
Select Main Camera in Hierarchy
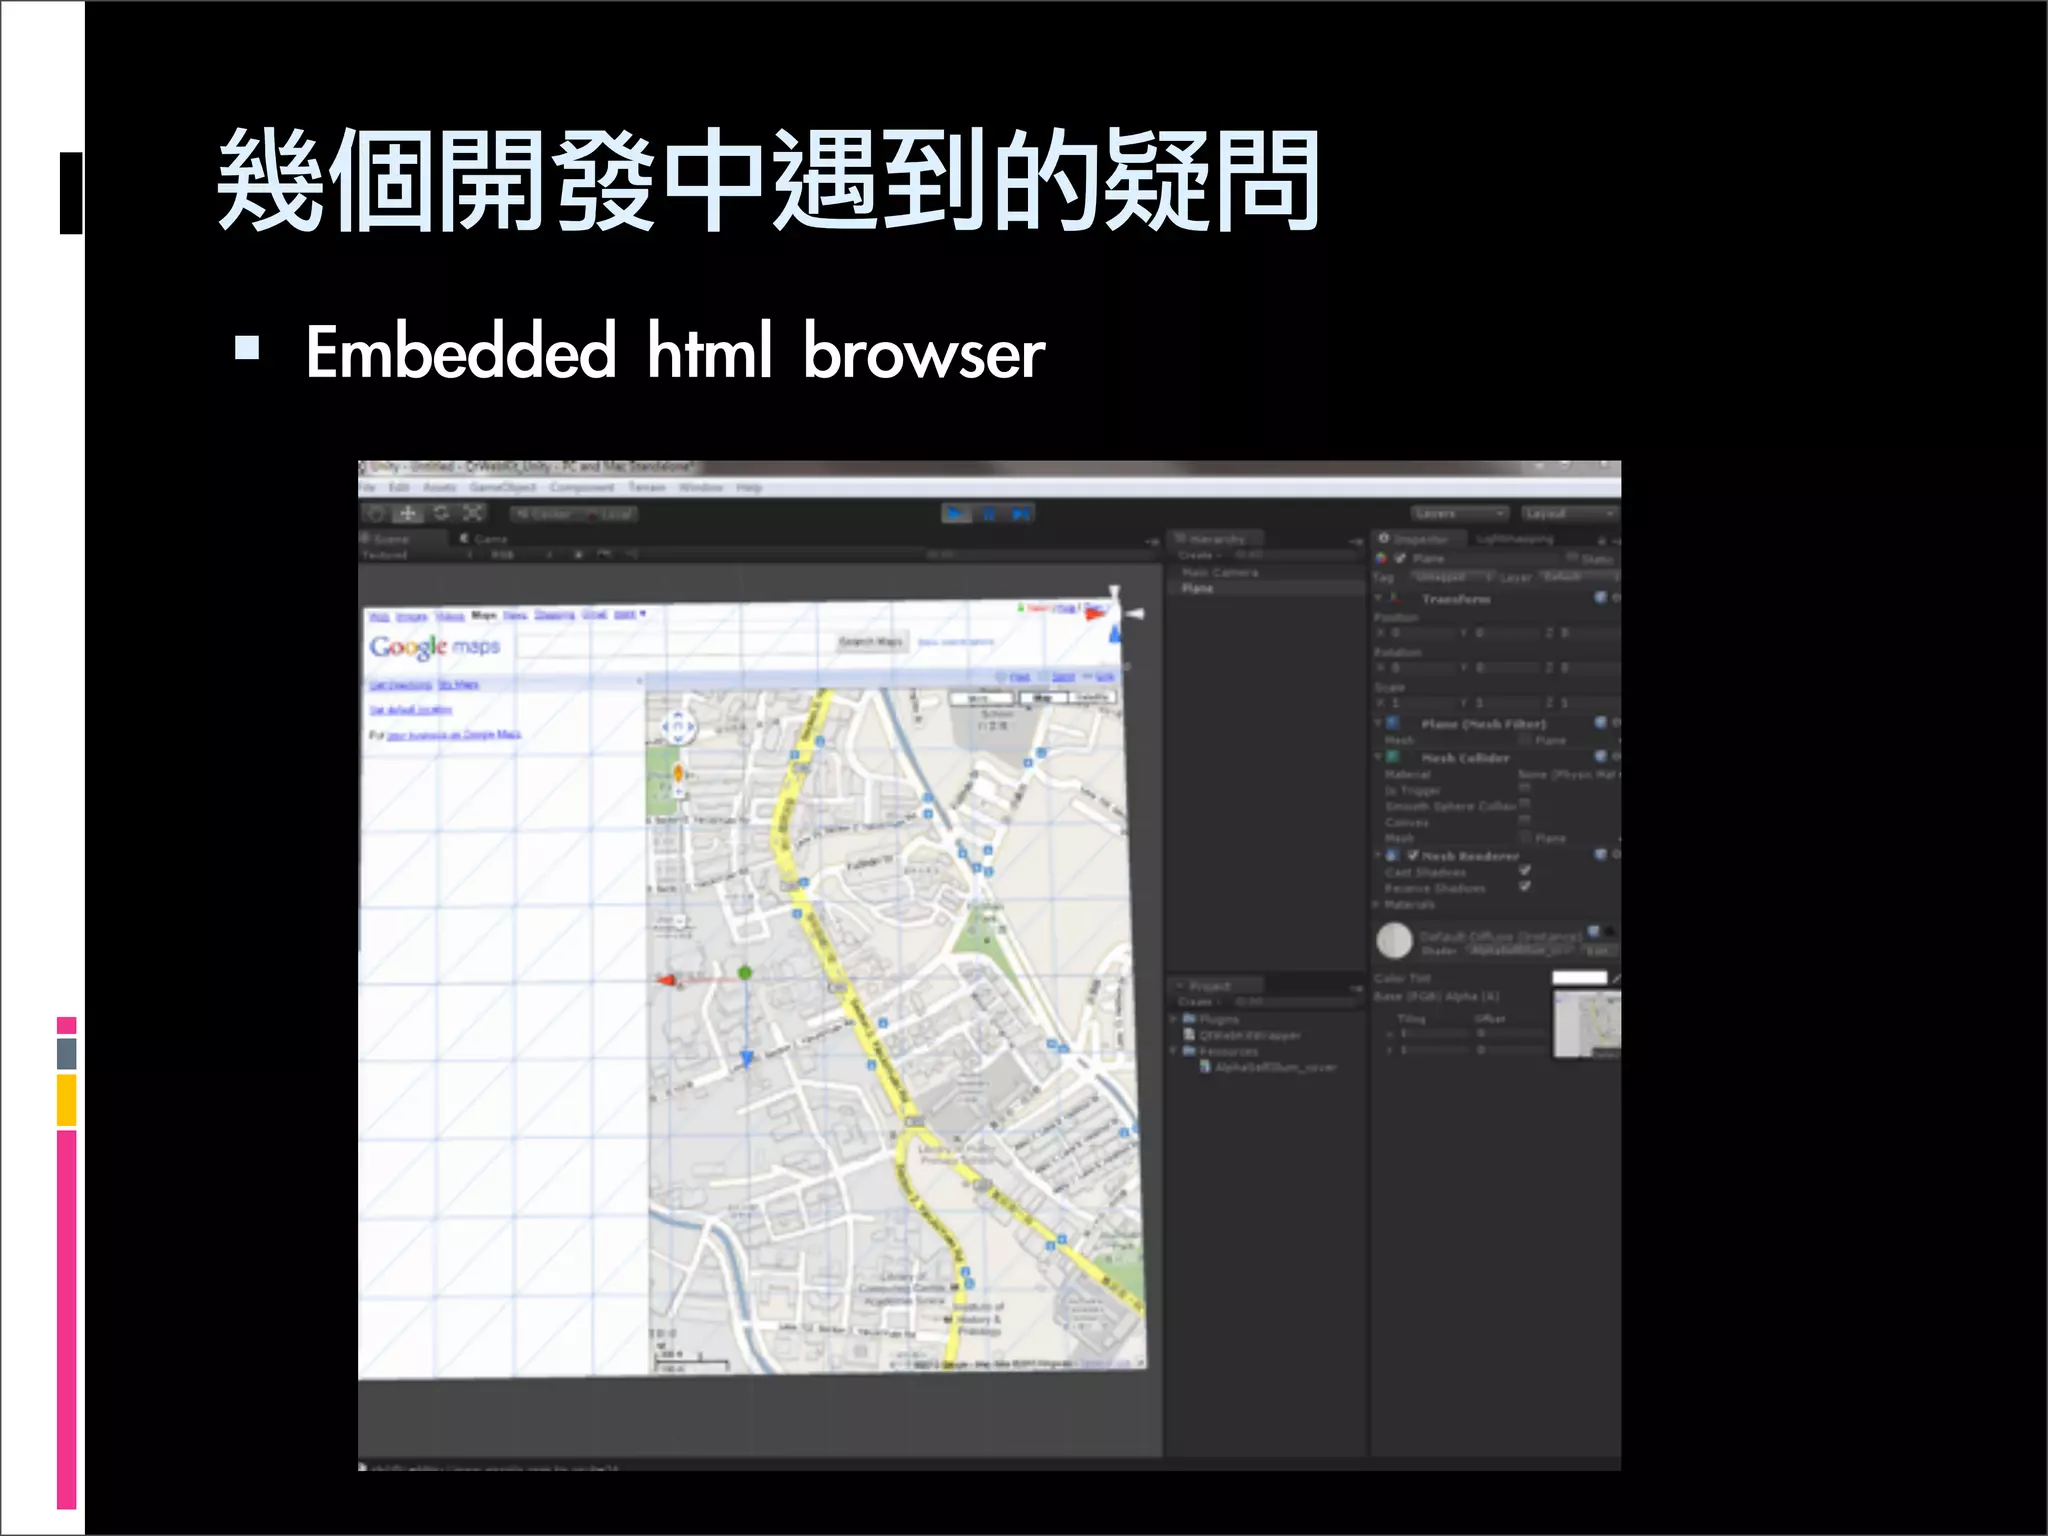1219,573
